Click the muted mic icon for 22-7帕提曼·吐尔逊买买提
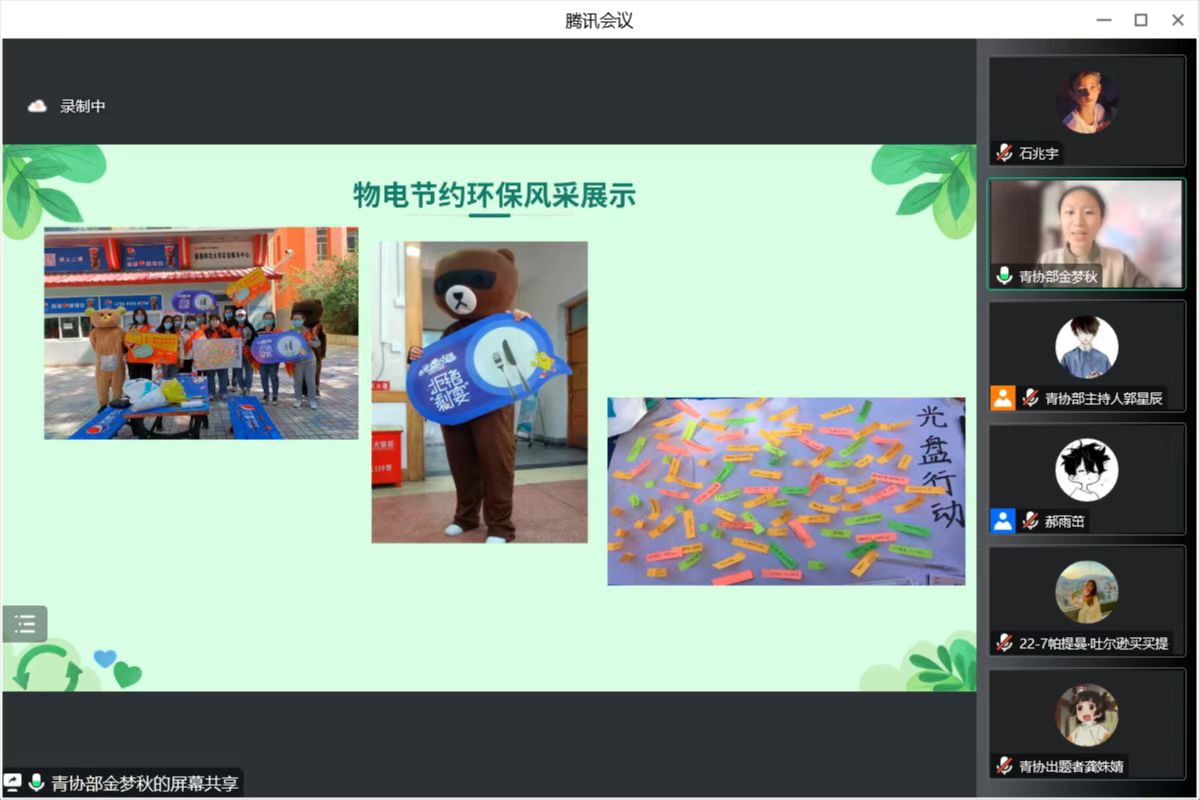The image size is (1200, 800). tap(1004, 643)
